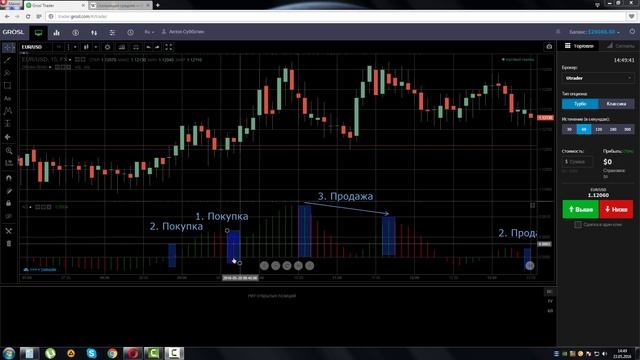The height and width of the screenshot is (360, 640).
Task: Click the amount input field
Action: pyautogui.click(x=577, y=162)
